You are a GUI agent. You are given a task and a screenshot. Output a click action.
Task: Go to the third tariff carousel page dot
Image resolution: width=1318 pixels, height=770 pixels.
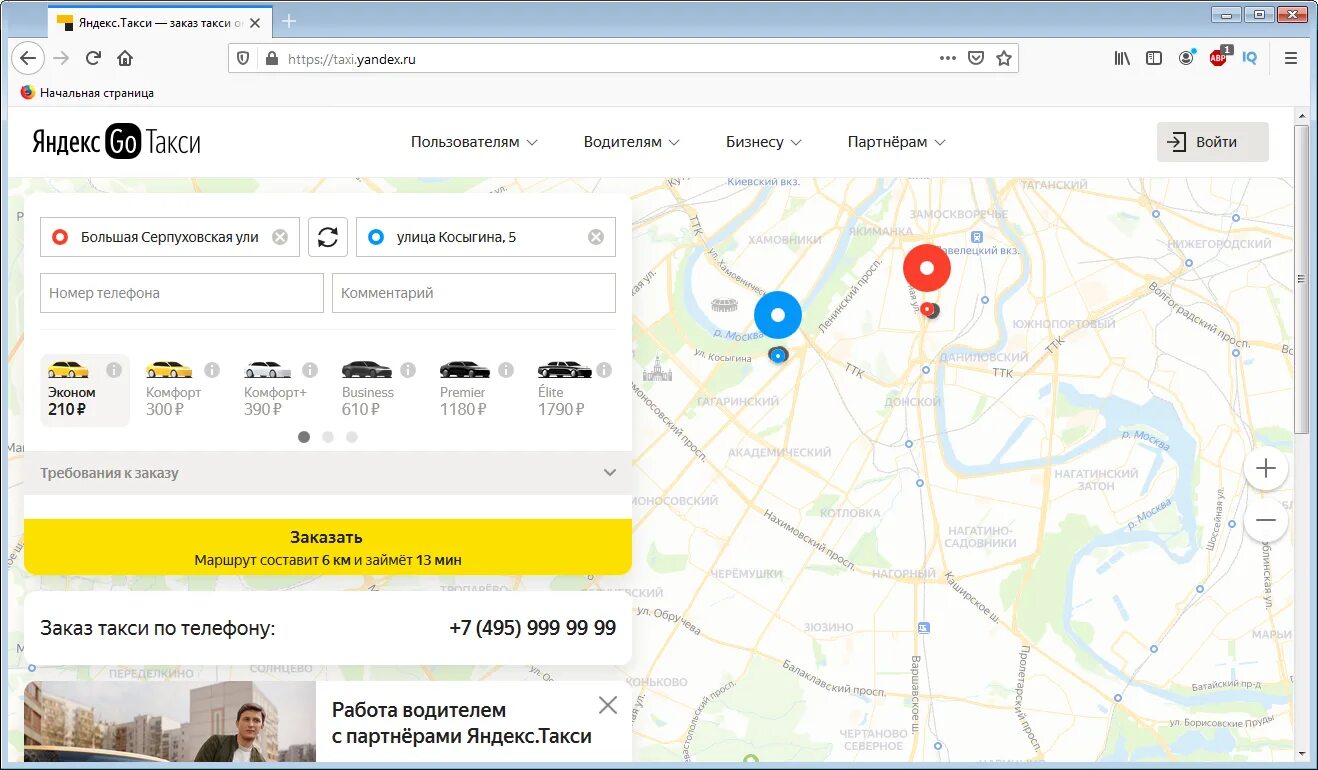(352, 437)
